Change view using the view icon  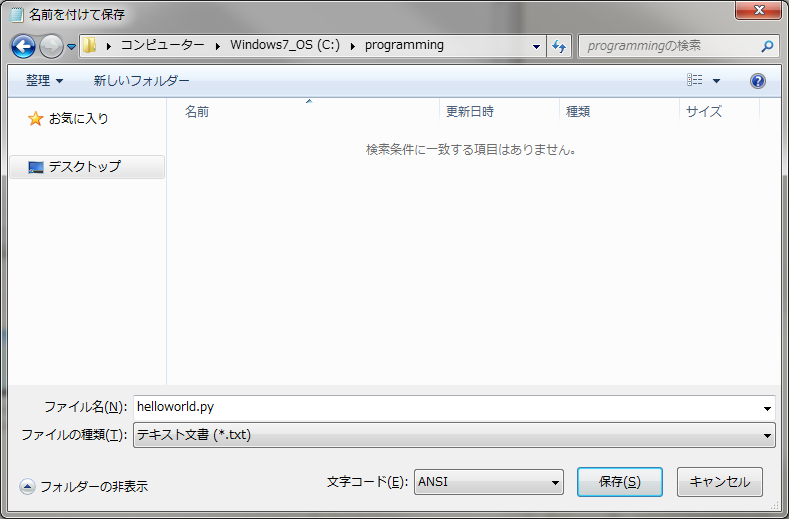tap(694, 80)
